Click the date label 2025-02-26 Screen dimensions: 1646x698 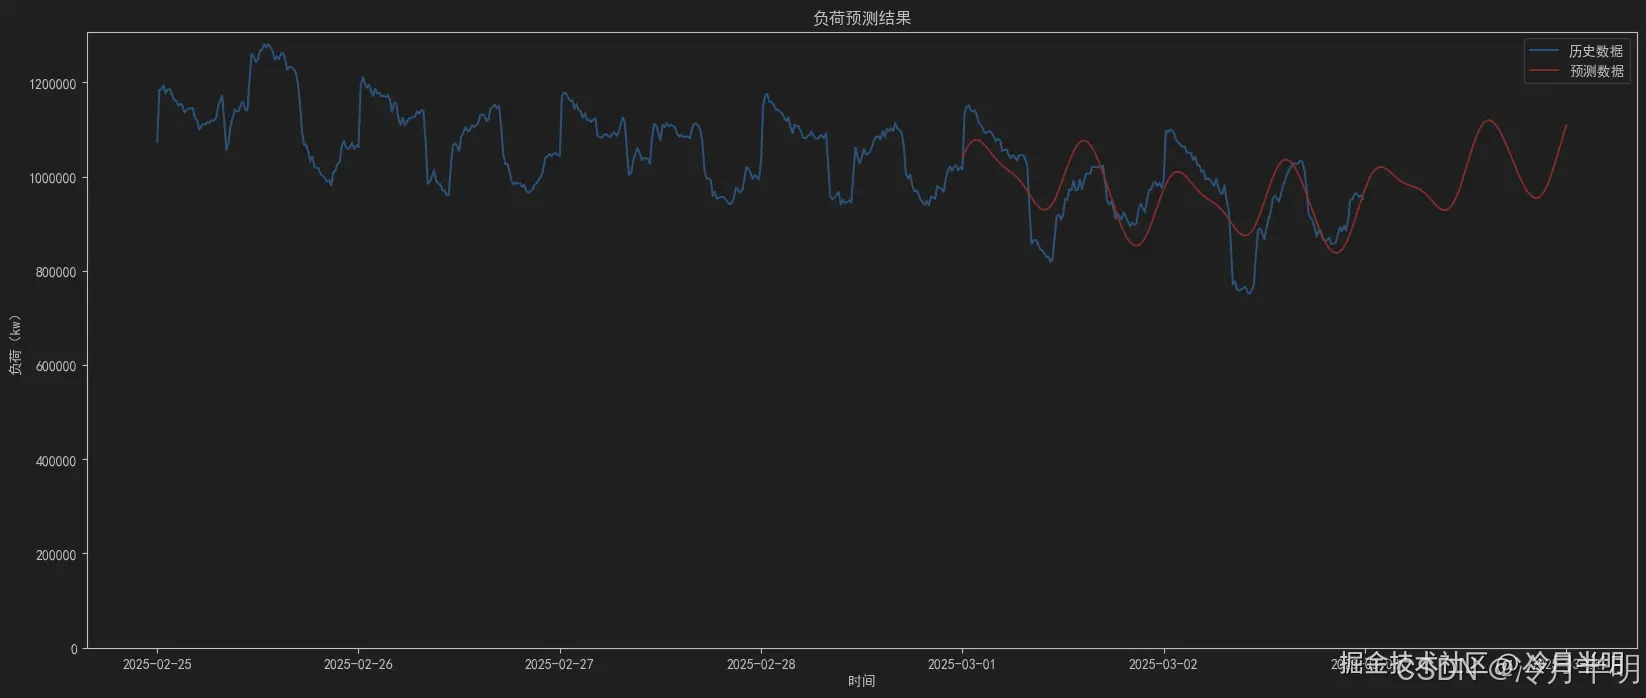coord(358,664)
